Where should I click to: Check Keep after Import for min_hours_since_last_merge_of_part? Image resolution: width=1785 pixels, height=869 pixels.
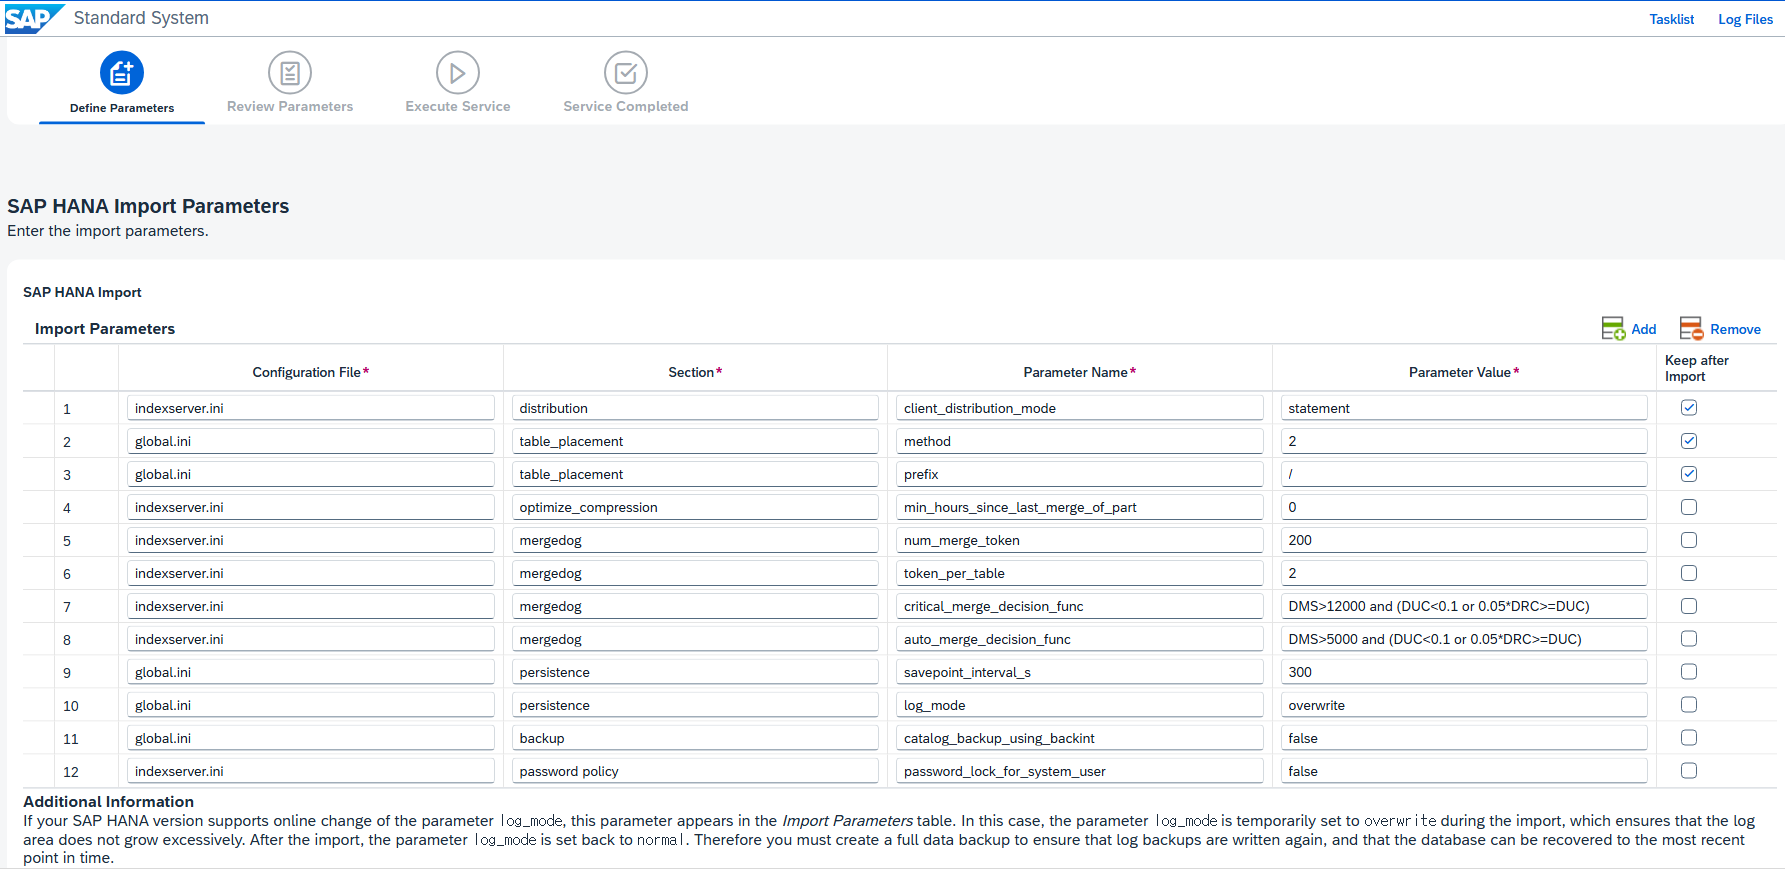tap(1689, 507)
